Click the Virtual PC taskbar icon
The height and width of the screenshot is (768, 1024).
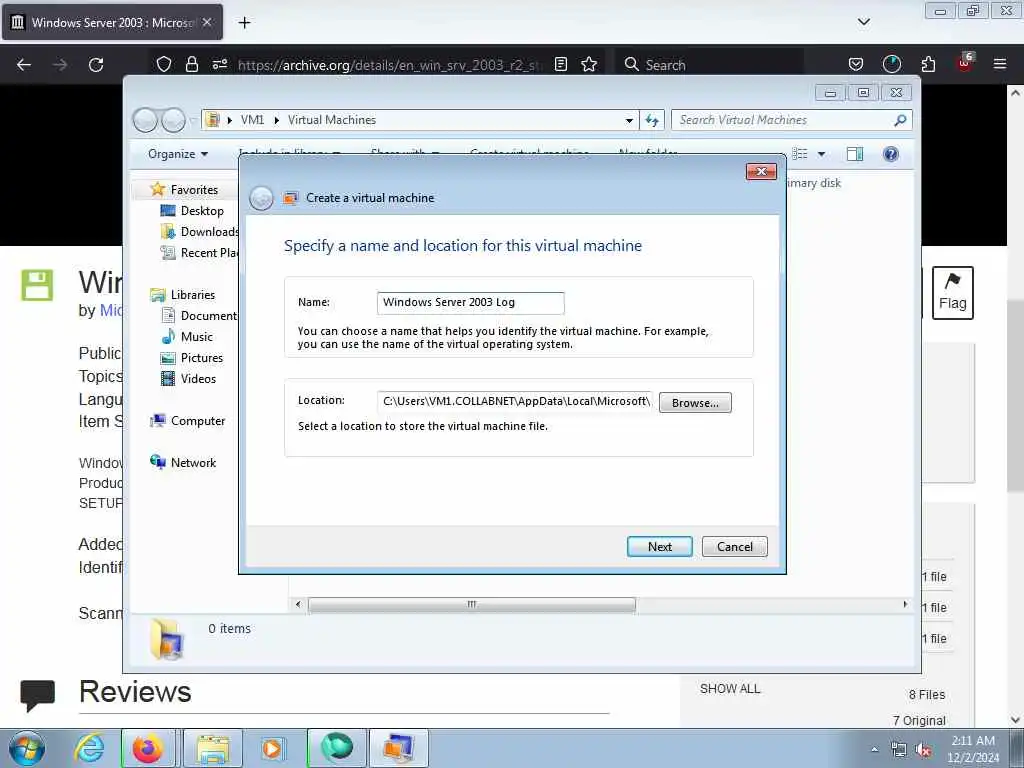pyautogui.click(x=399, y=748)
